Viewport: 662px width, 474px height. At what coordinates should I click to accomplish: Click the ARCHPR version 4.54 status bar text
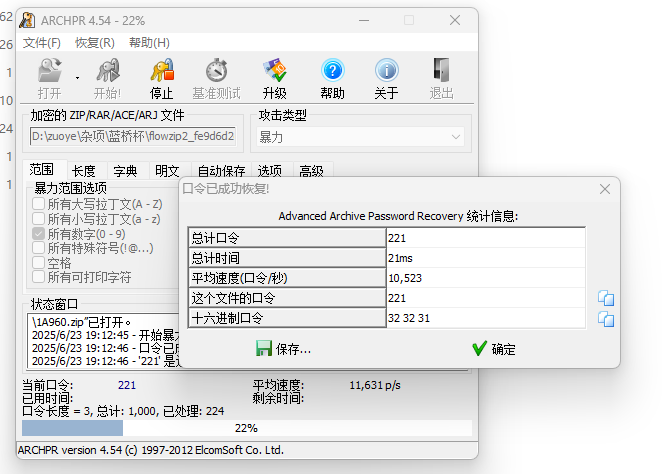coord(150,450)
